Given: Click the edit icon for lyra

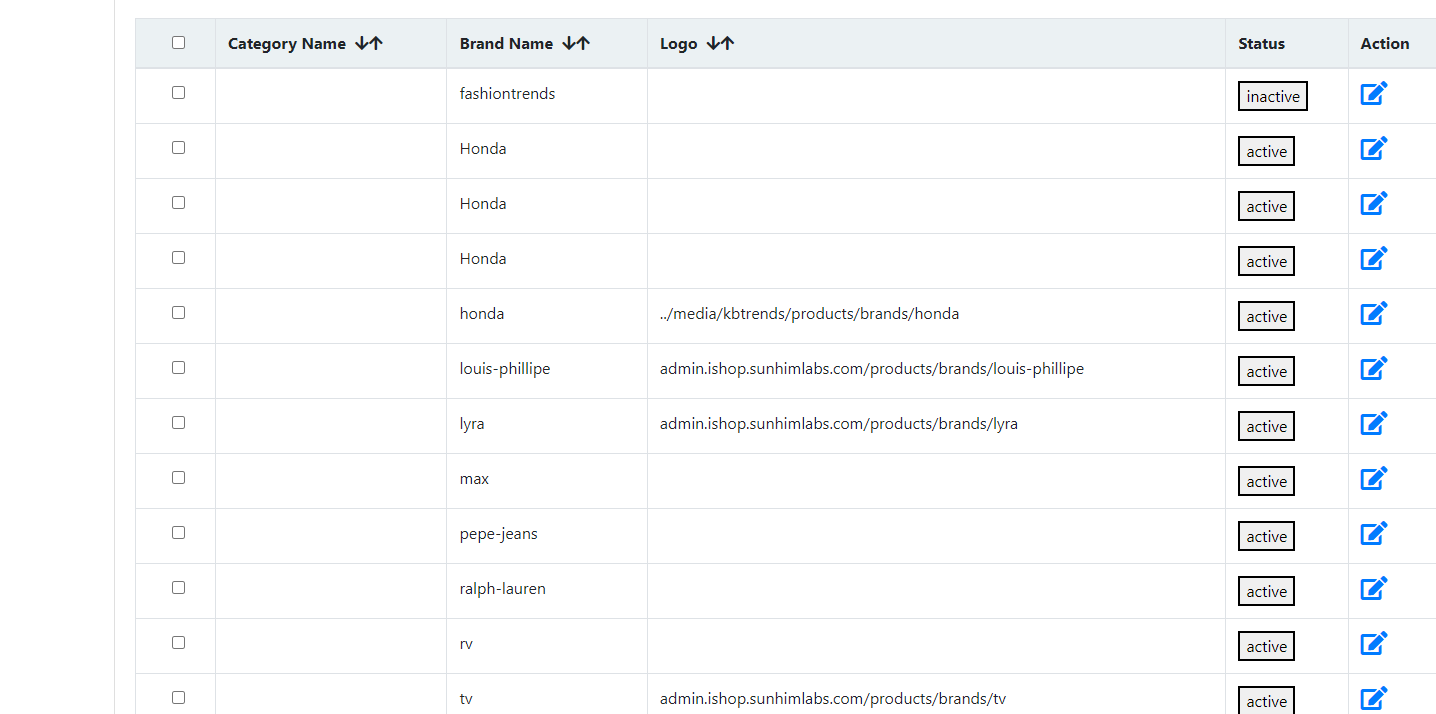Looking at the screenshot, I should tap(1374, 424).
